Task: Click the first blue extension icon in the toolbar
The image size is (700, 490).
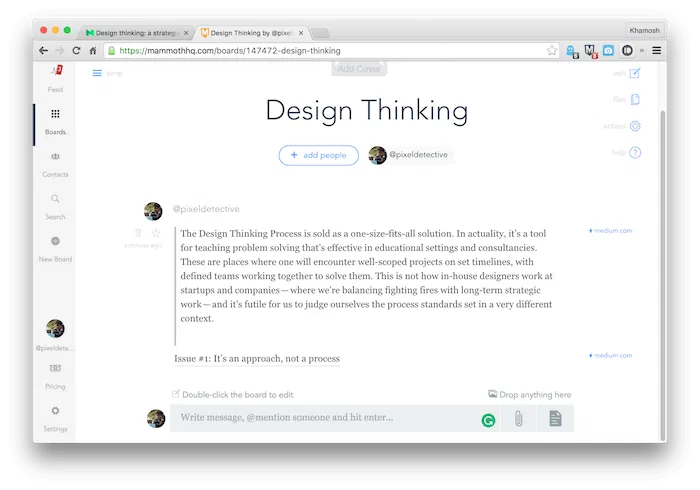Action: 572,51
